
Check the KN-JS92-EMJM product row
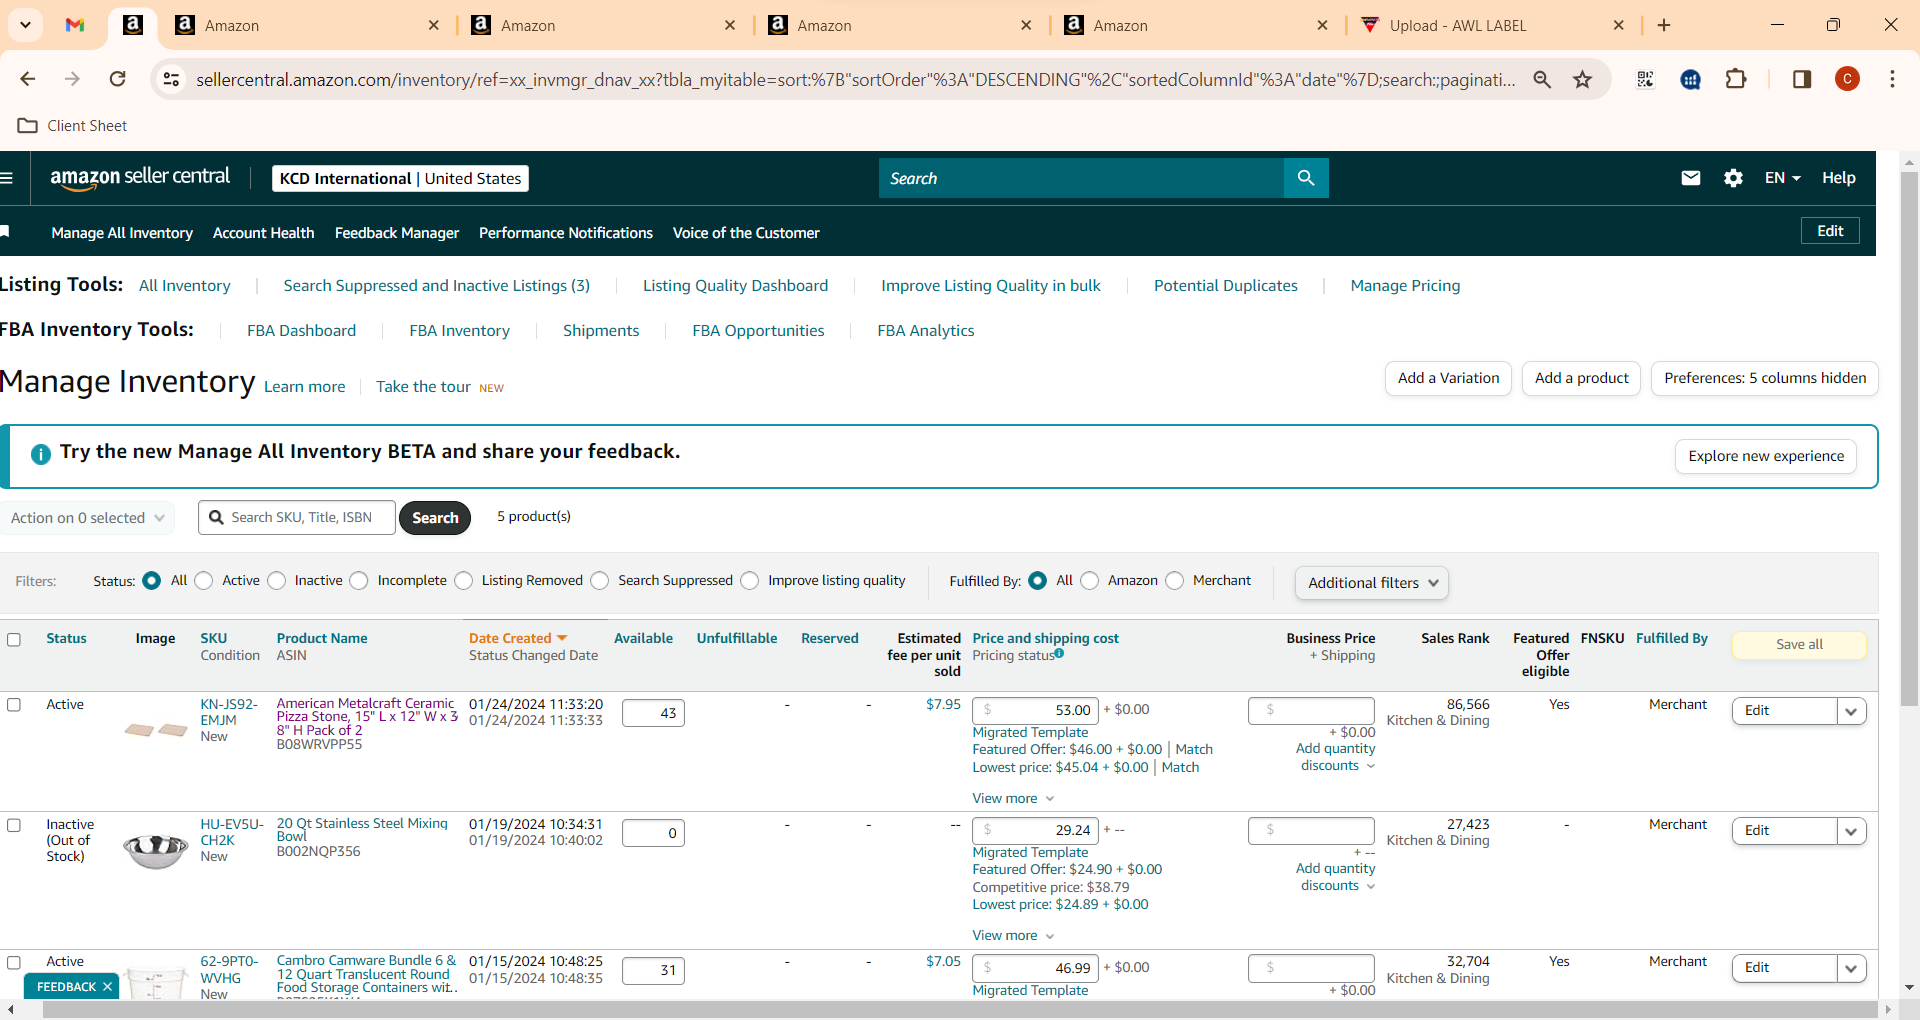click(x=14, y=705)
